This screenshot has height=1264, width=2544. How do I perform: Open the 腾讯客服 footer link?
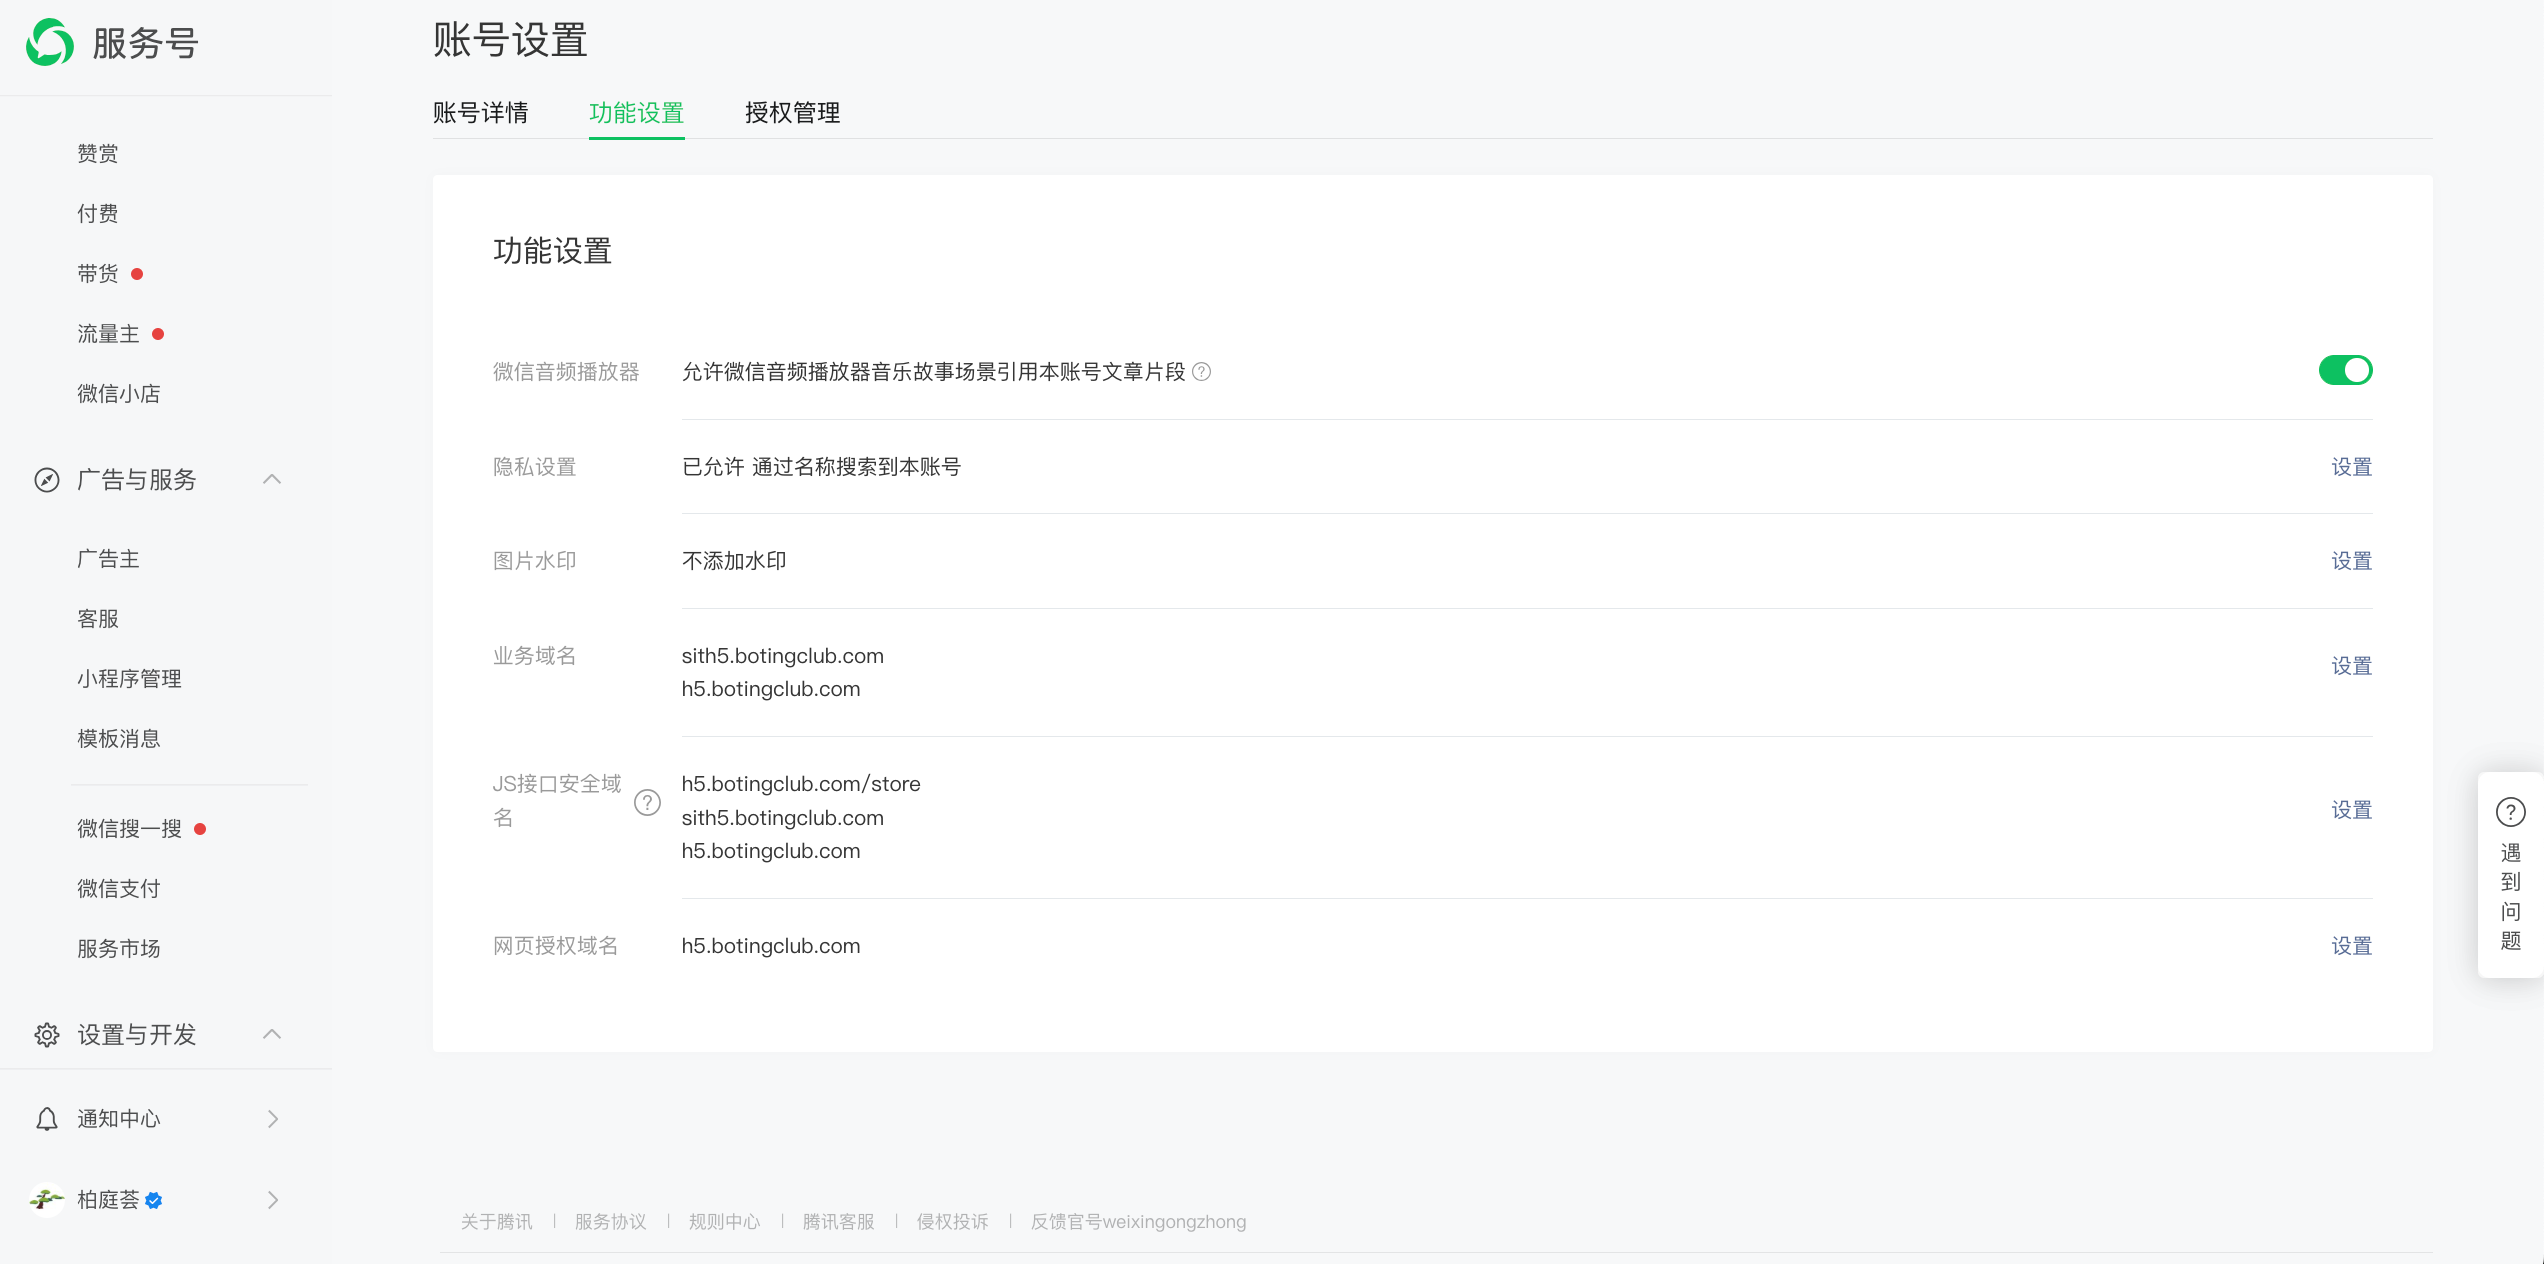click(838, 1222)
